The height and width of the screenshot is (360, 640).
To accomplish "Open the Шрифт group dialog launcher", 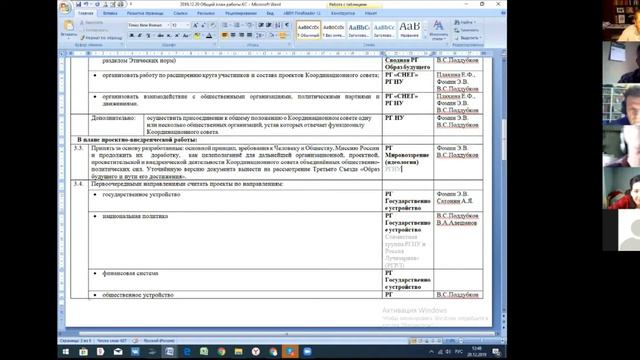I will [216, 44].
